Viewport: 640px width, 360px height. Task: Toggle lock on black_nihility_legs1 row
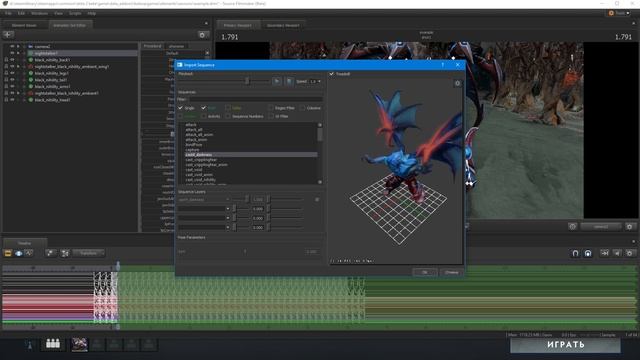6,73
